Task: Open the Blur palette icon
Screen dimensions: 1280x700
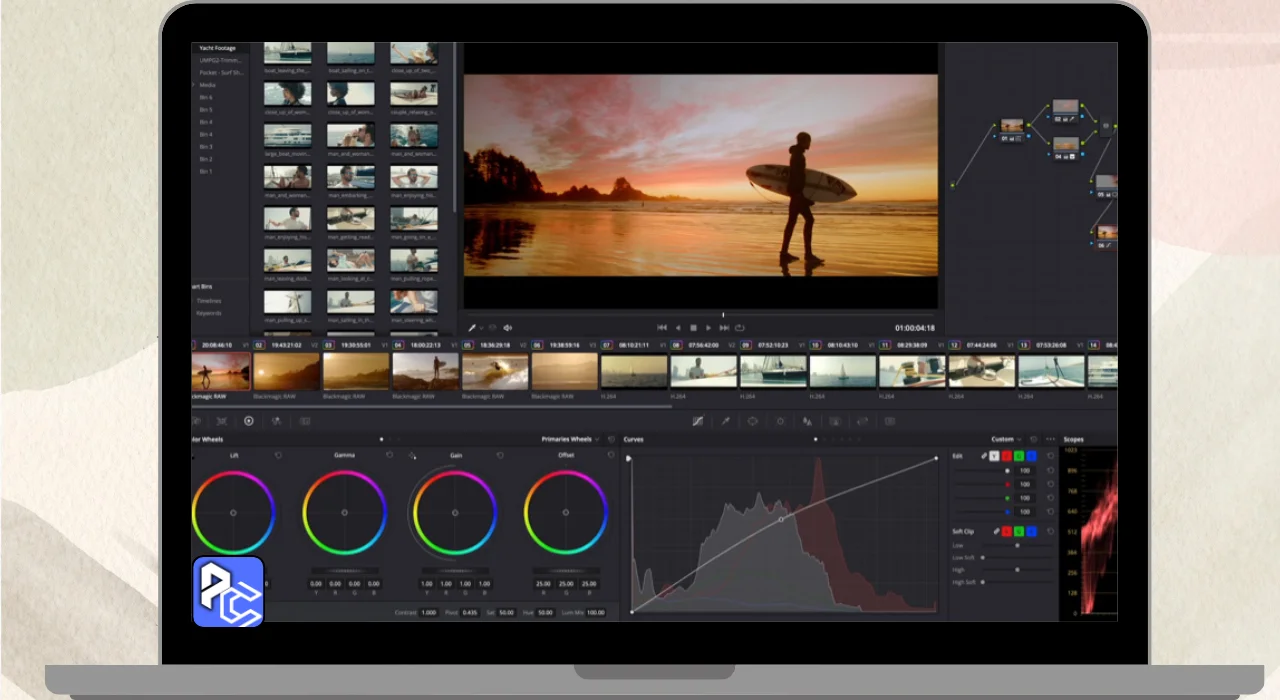Action: pos(807,421)
